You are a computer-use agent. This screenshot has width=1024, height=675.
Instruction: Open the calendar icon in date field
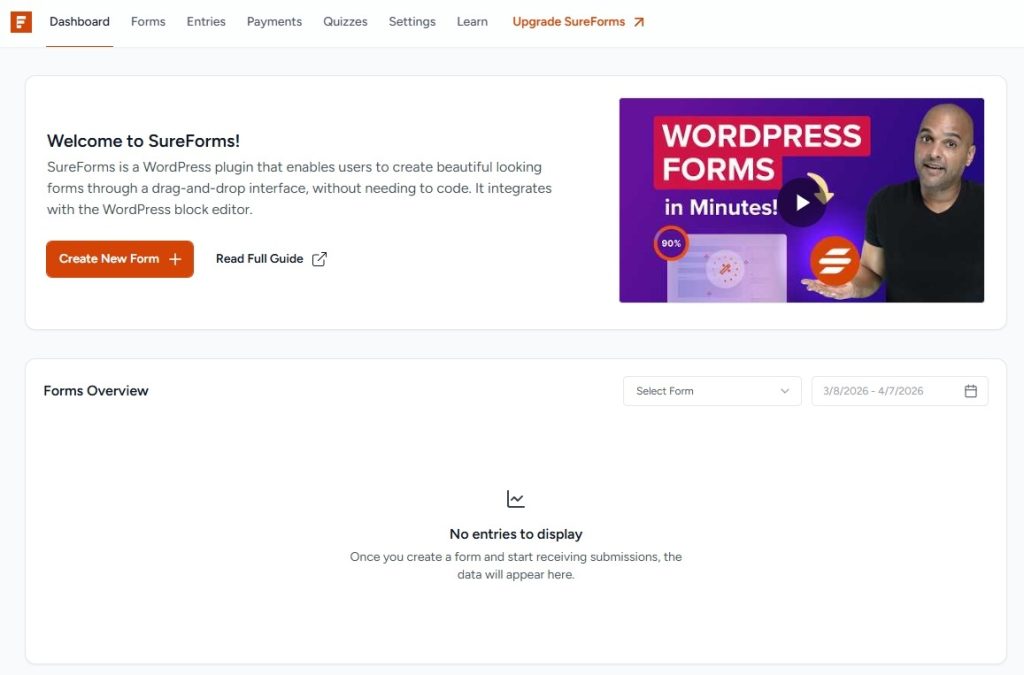[x=970, y=391]
